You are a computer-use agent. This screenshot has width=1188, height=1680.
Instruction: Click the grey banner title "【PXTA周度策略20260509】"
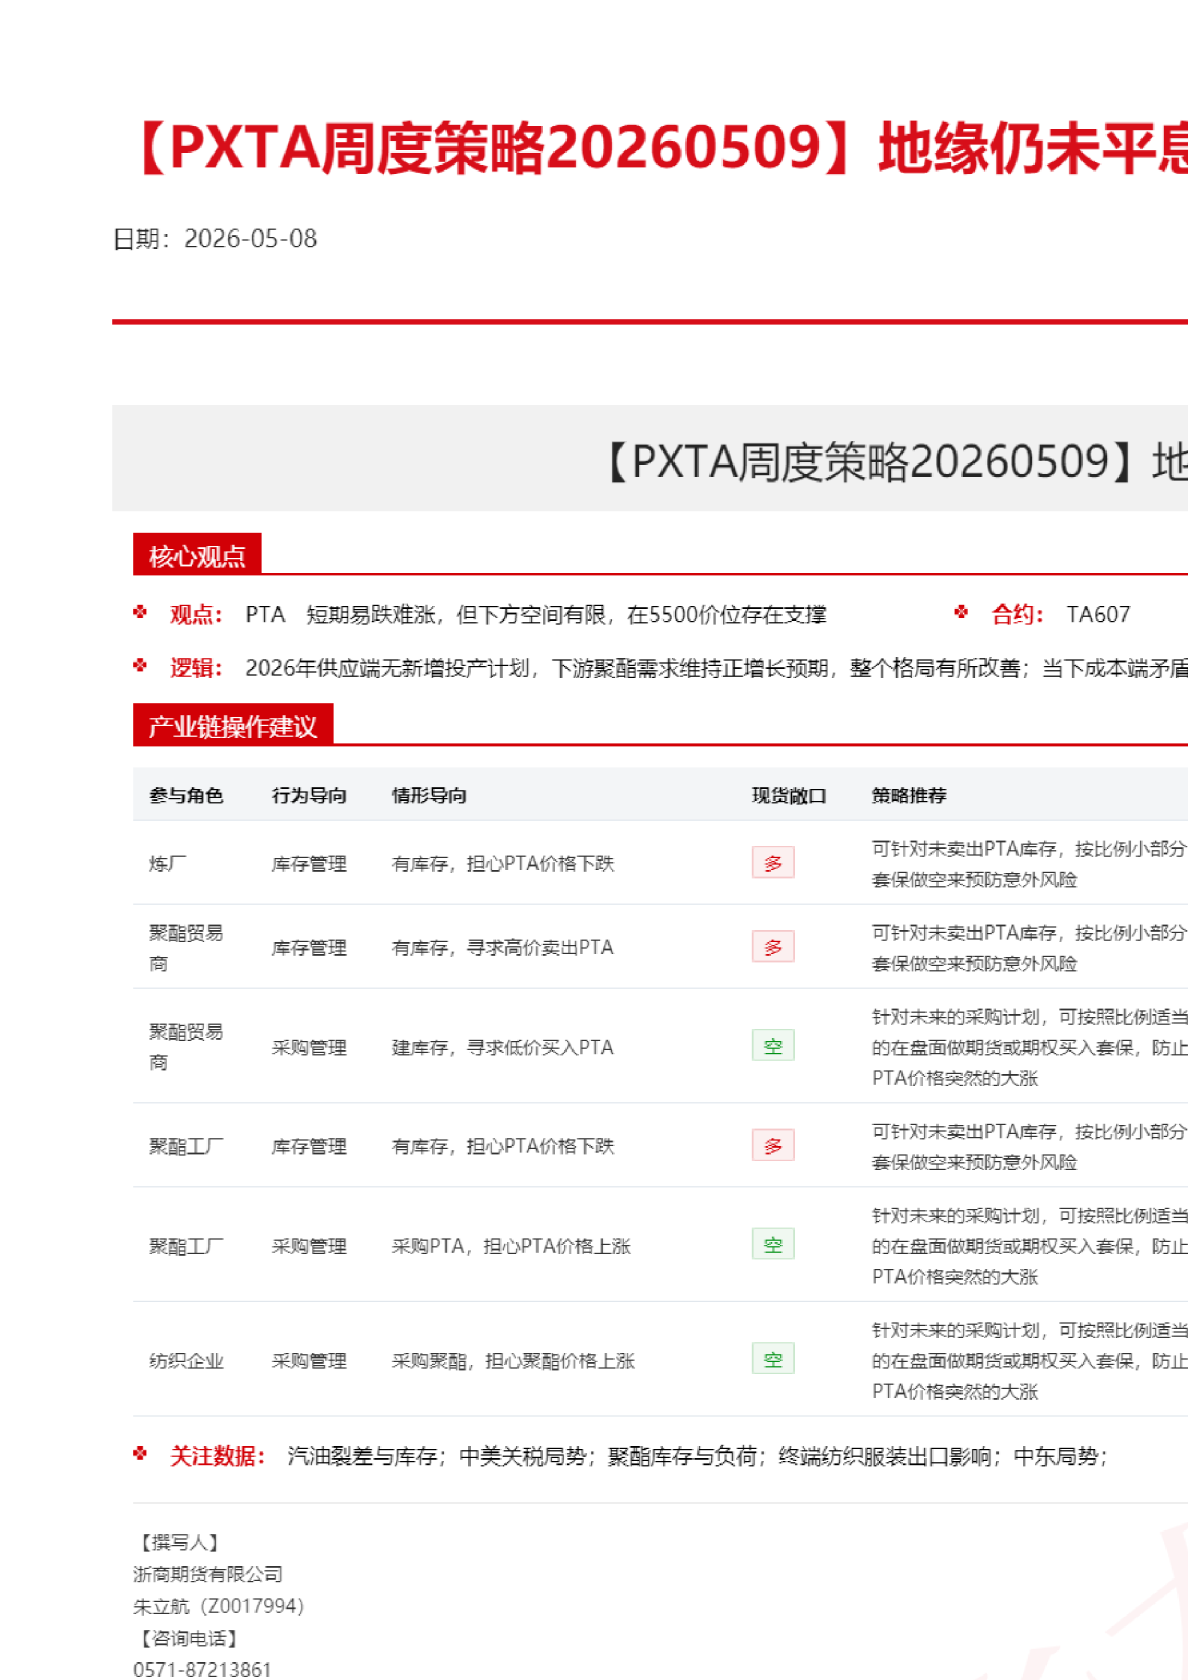(870, 462)
